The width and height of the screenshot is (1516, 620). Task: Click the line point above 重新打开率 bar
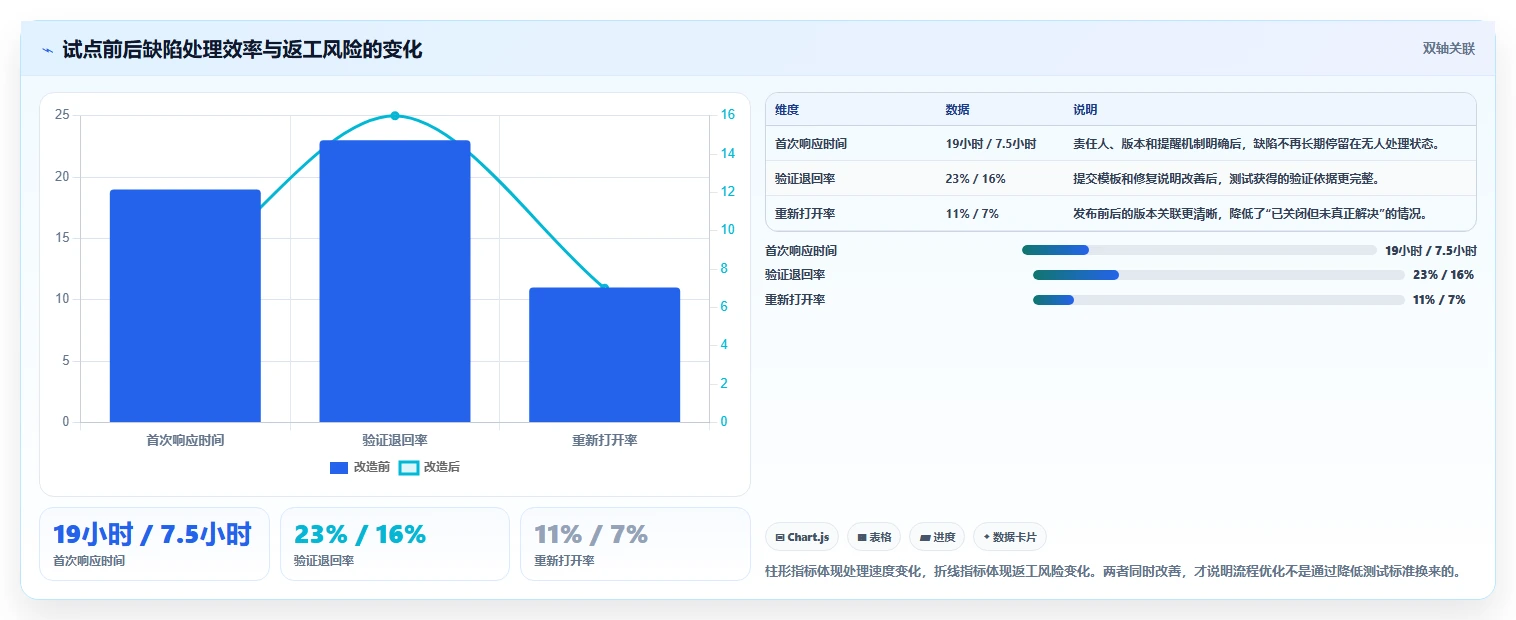(604, 288)
